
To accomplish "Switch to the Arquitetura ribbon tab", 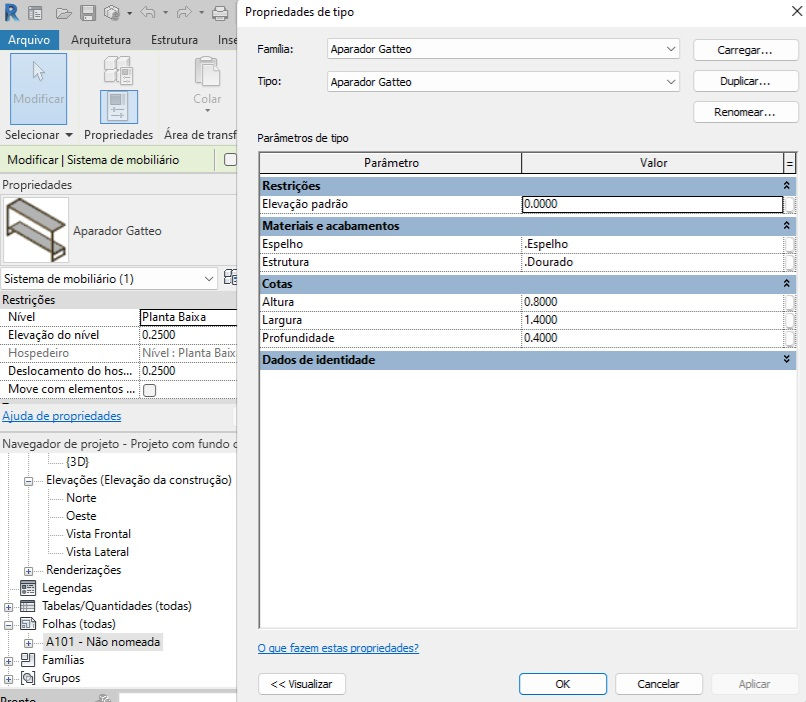I will [101, 40].
